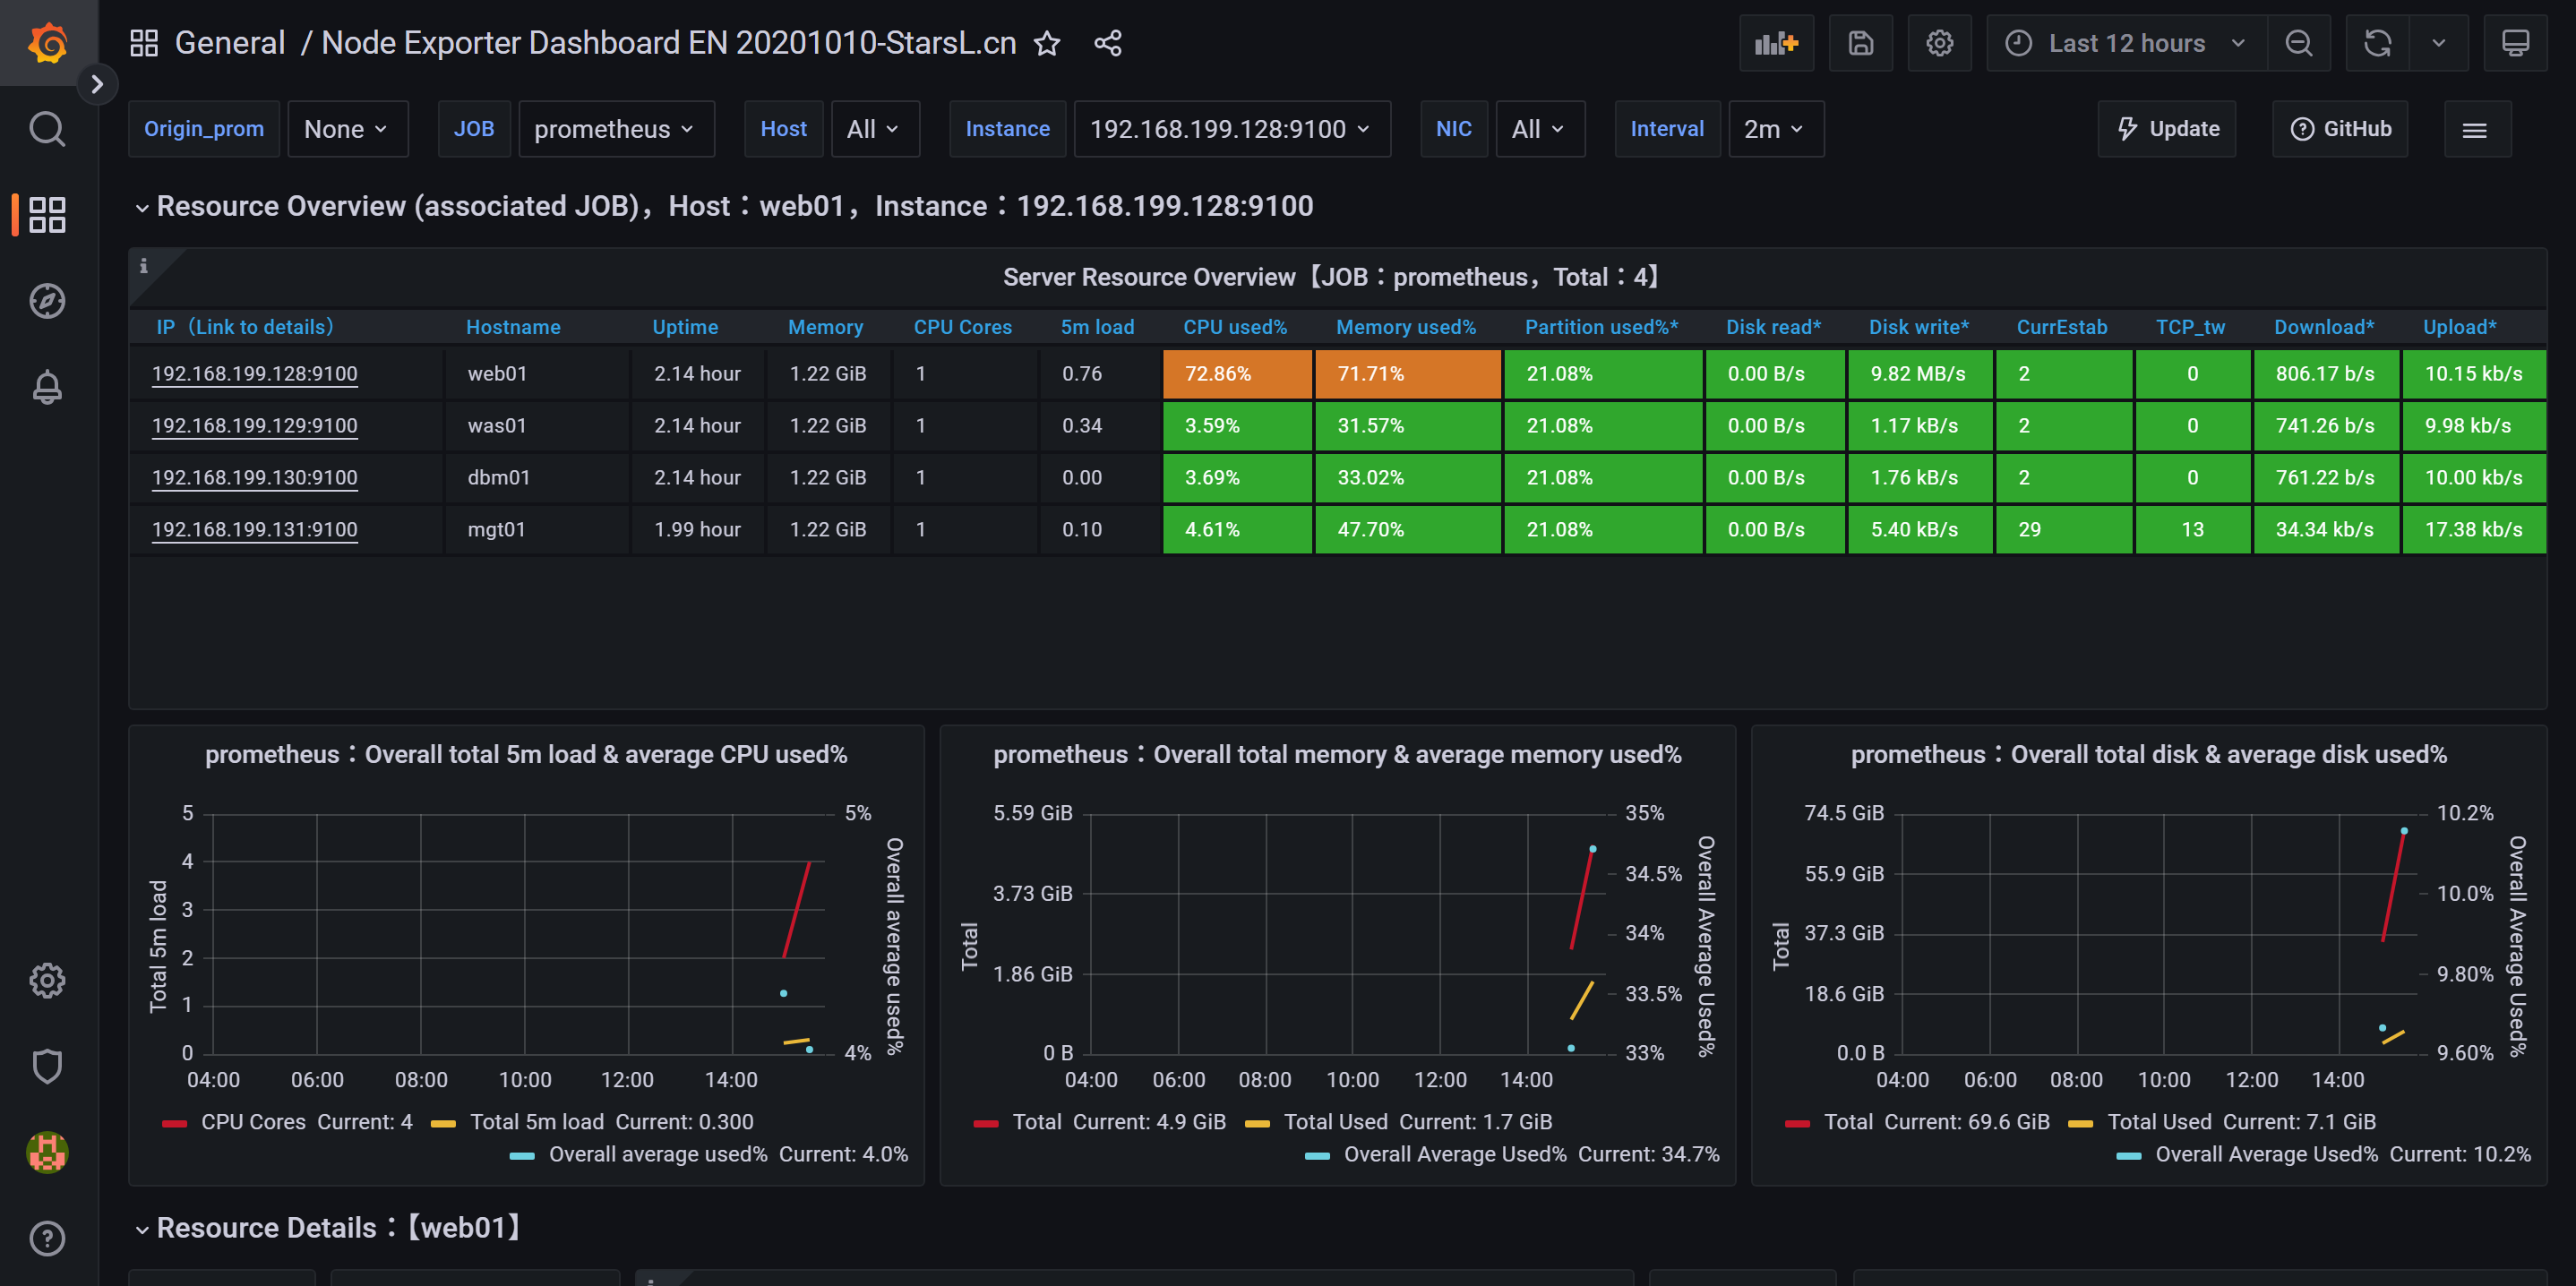Star this dashboard as favorite

click(x=1047, y=43)
